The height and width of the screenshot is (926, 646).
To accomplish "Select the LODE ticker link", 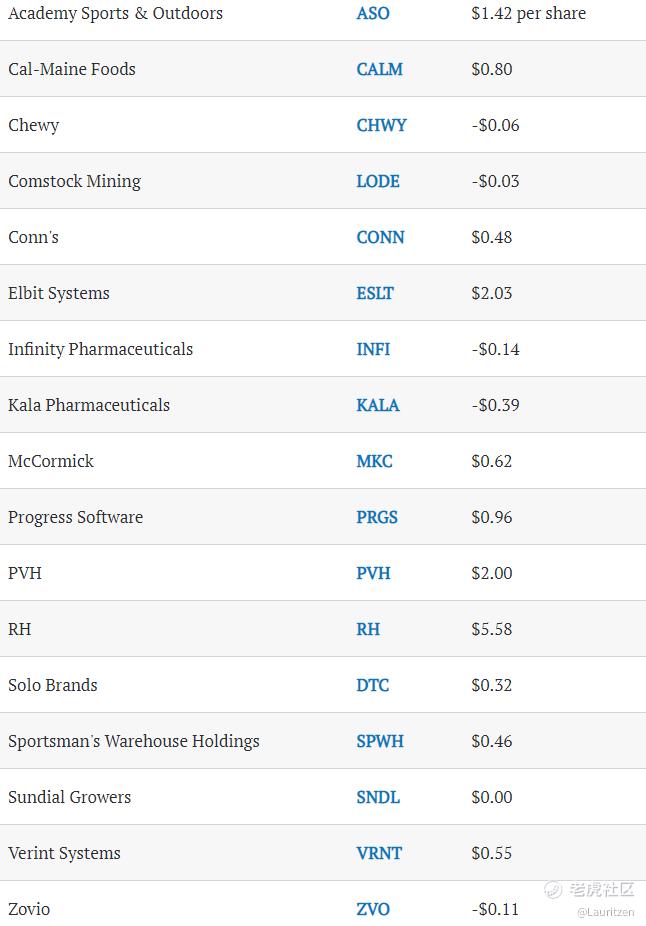I will (x=378, y=181).
